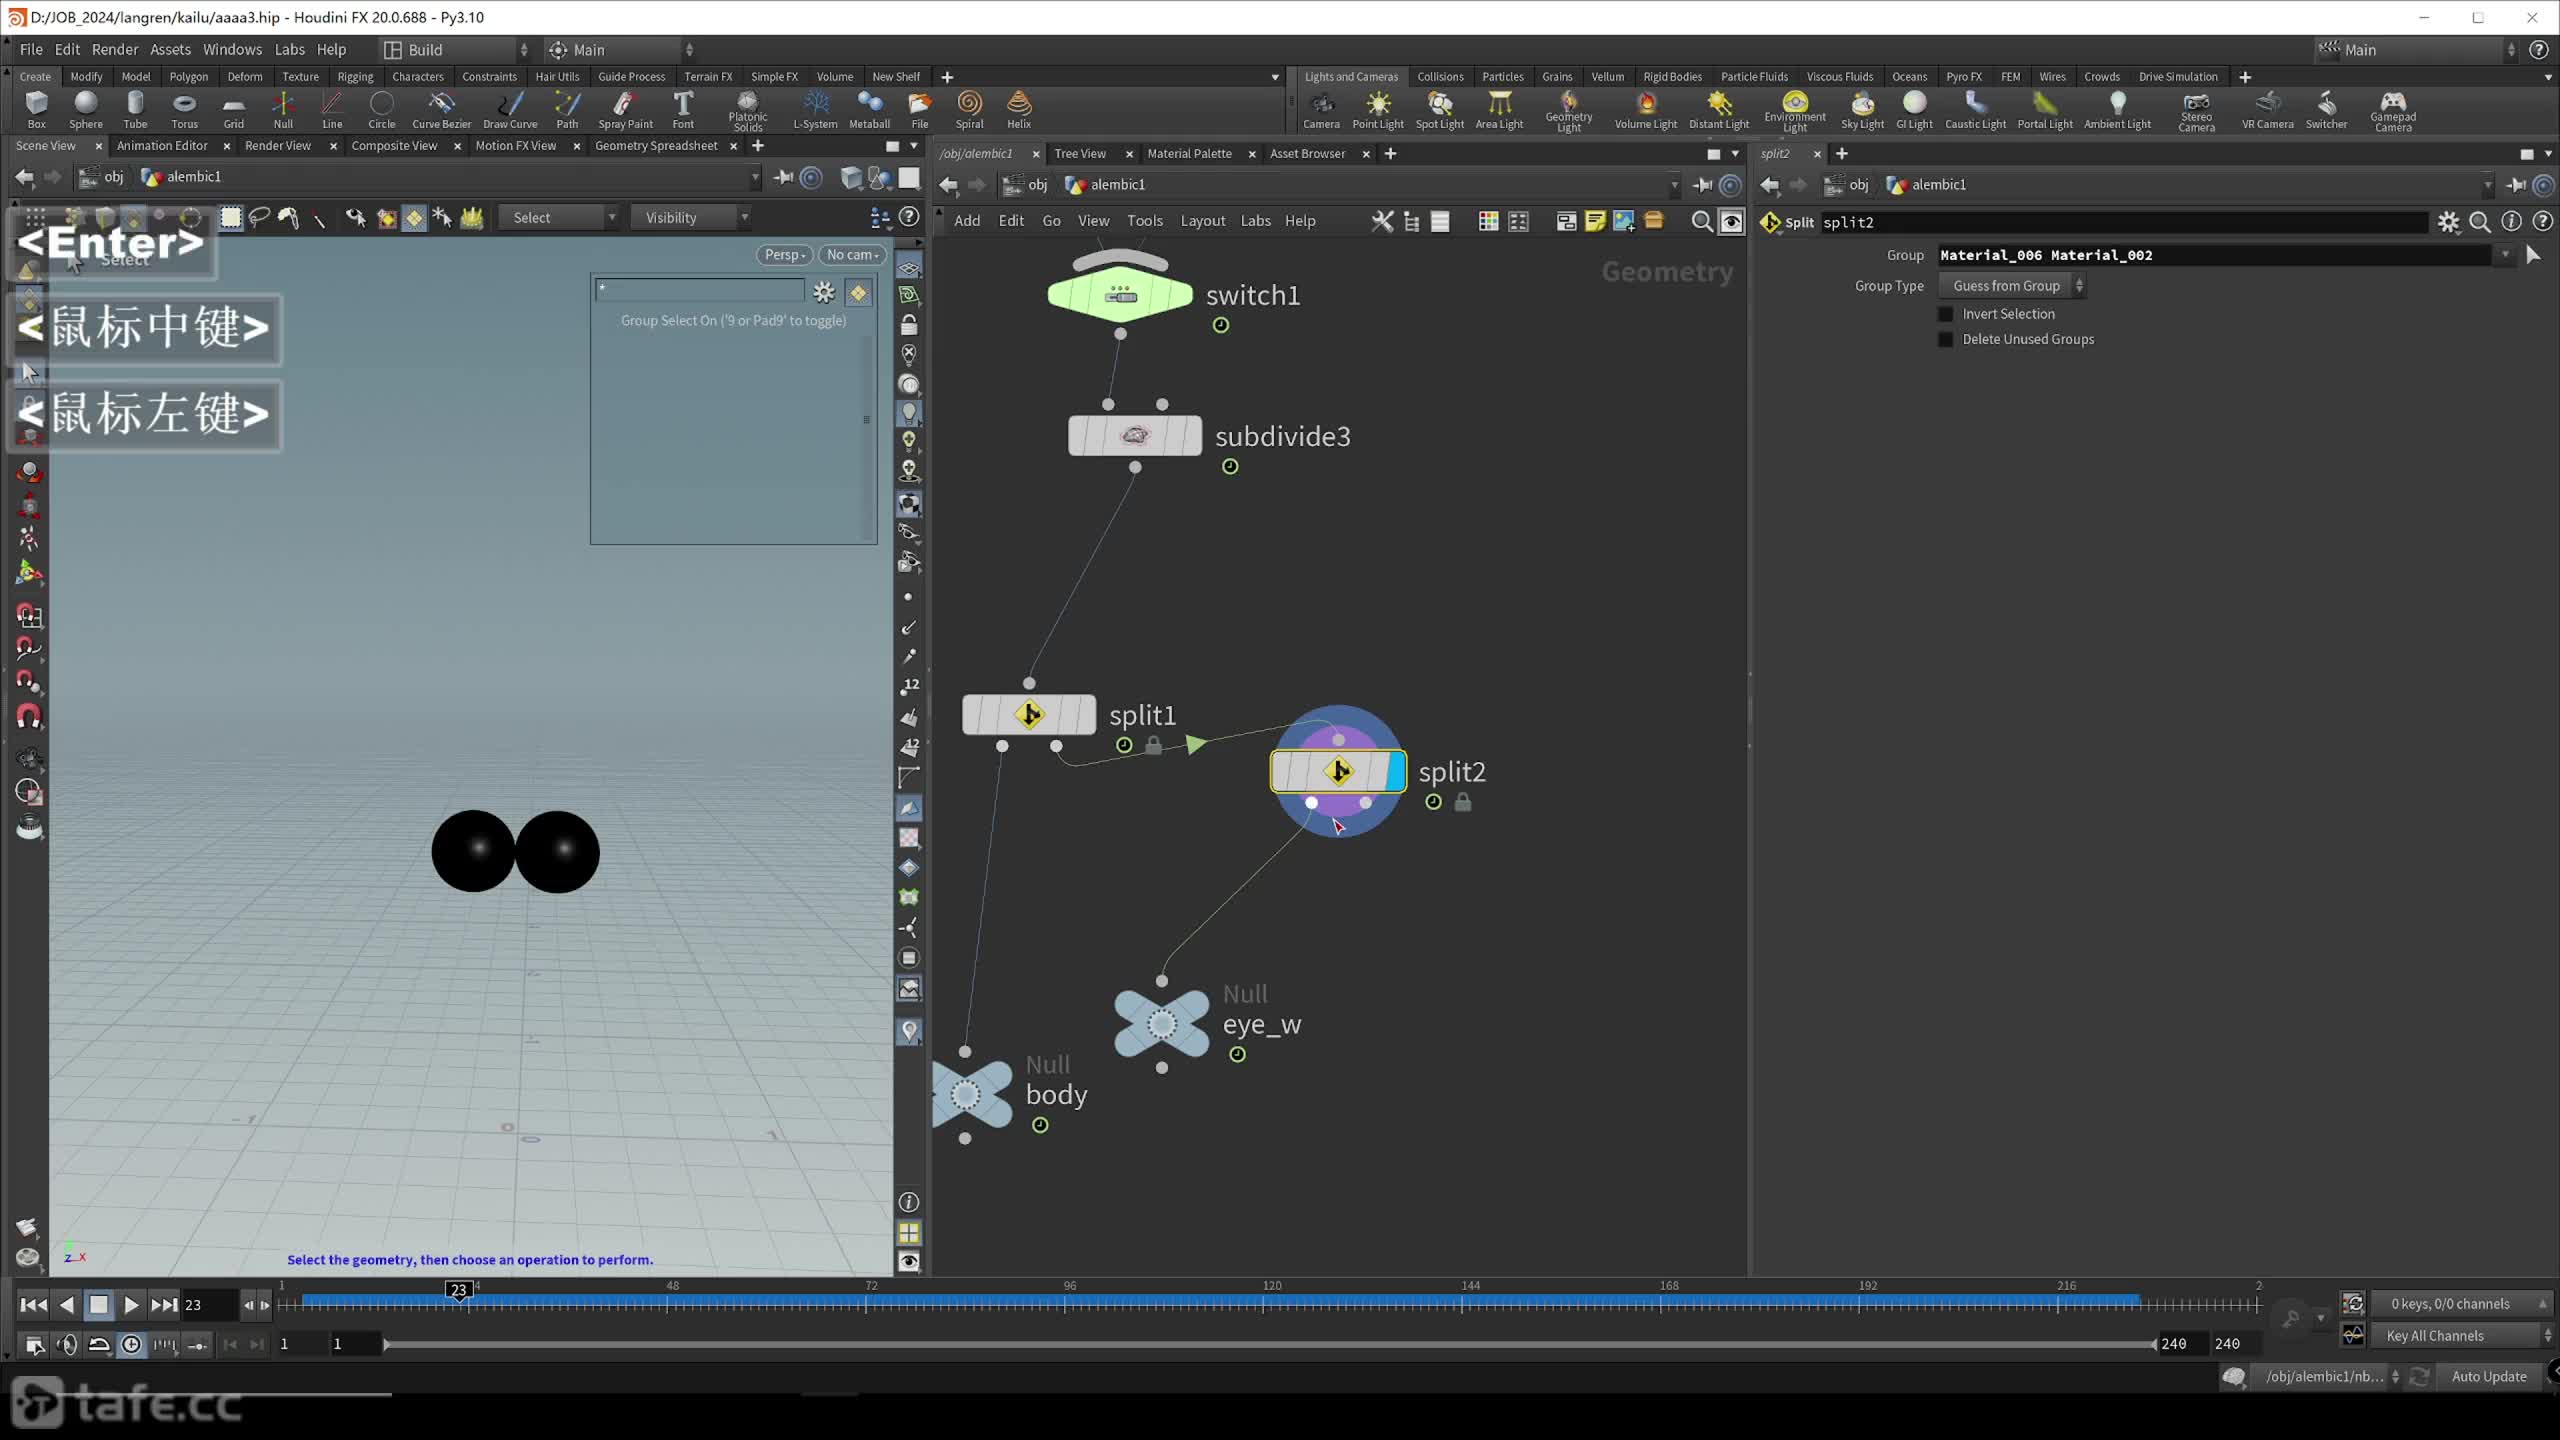This screenshot has height=1440, width=2560.
Task: Click the Curve Bezier tool
Action: [x=441, y=110]
